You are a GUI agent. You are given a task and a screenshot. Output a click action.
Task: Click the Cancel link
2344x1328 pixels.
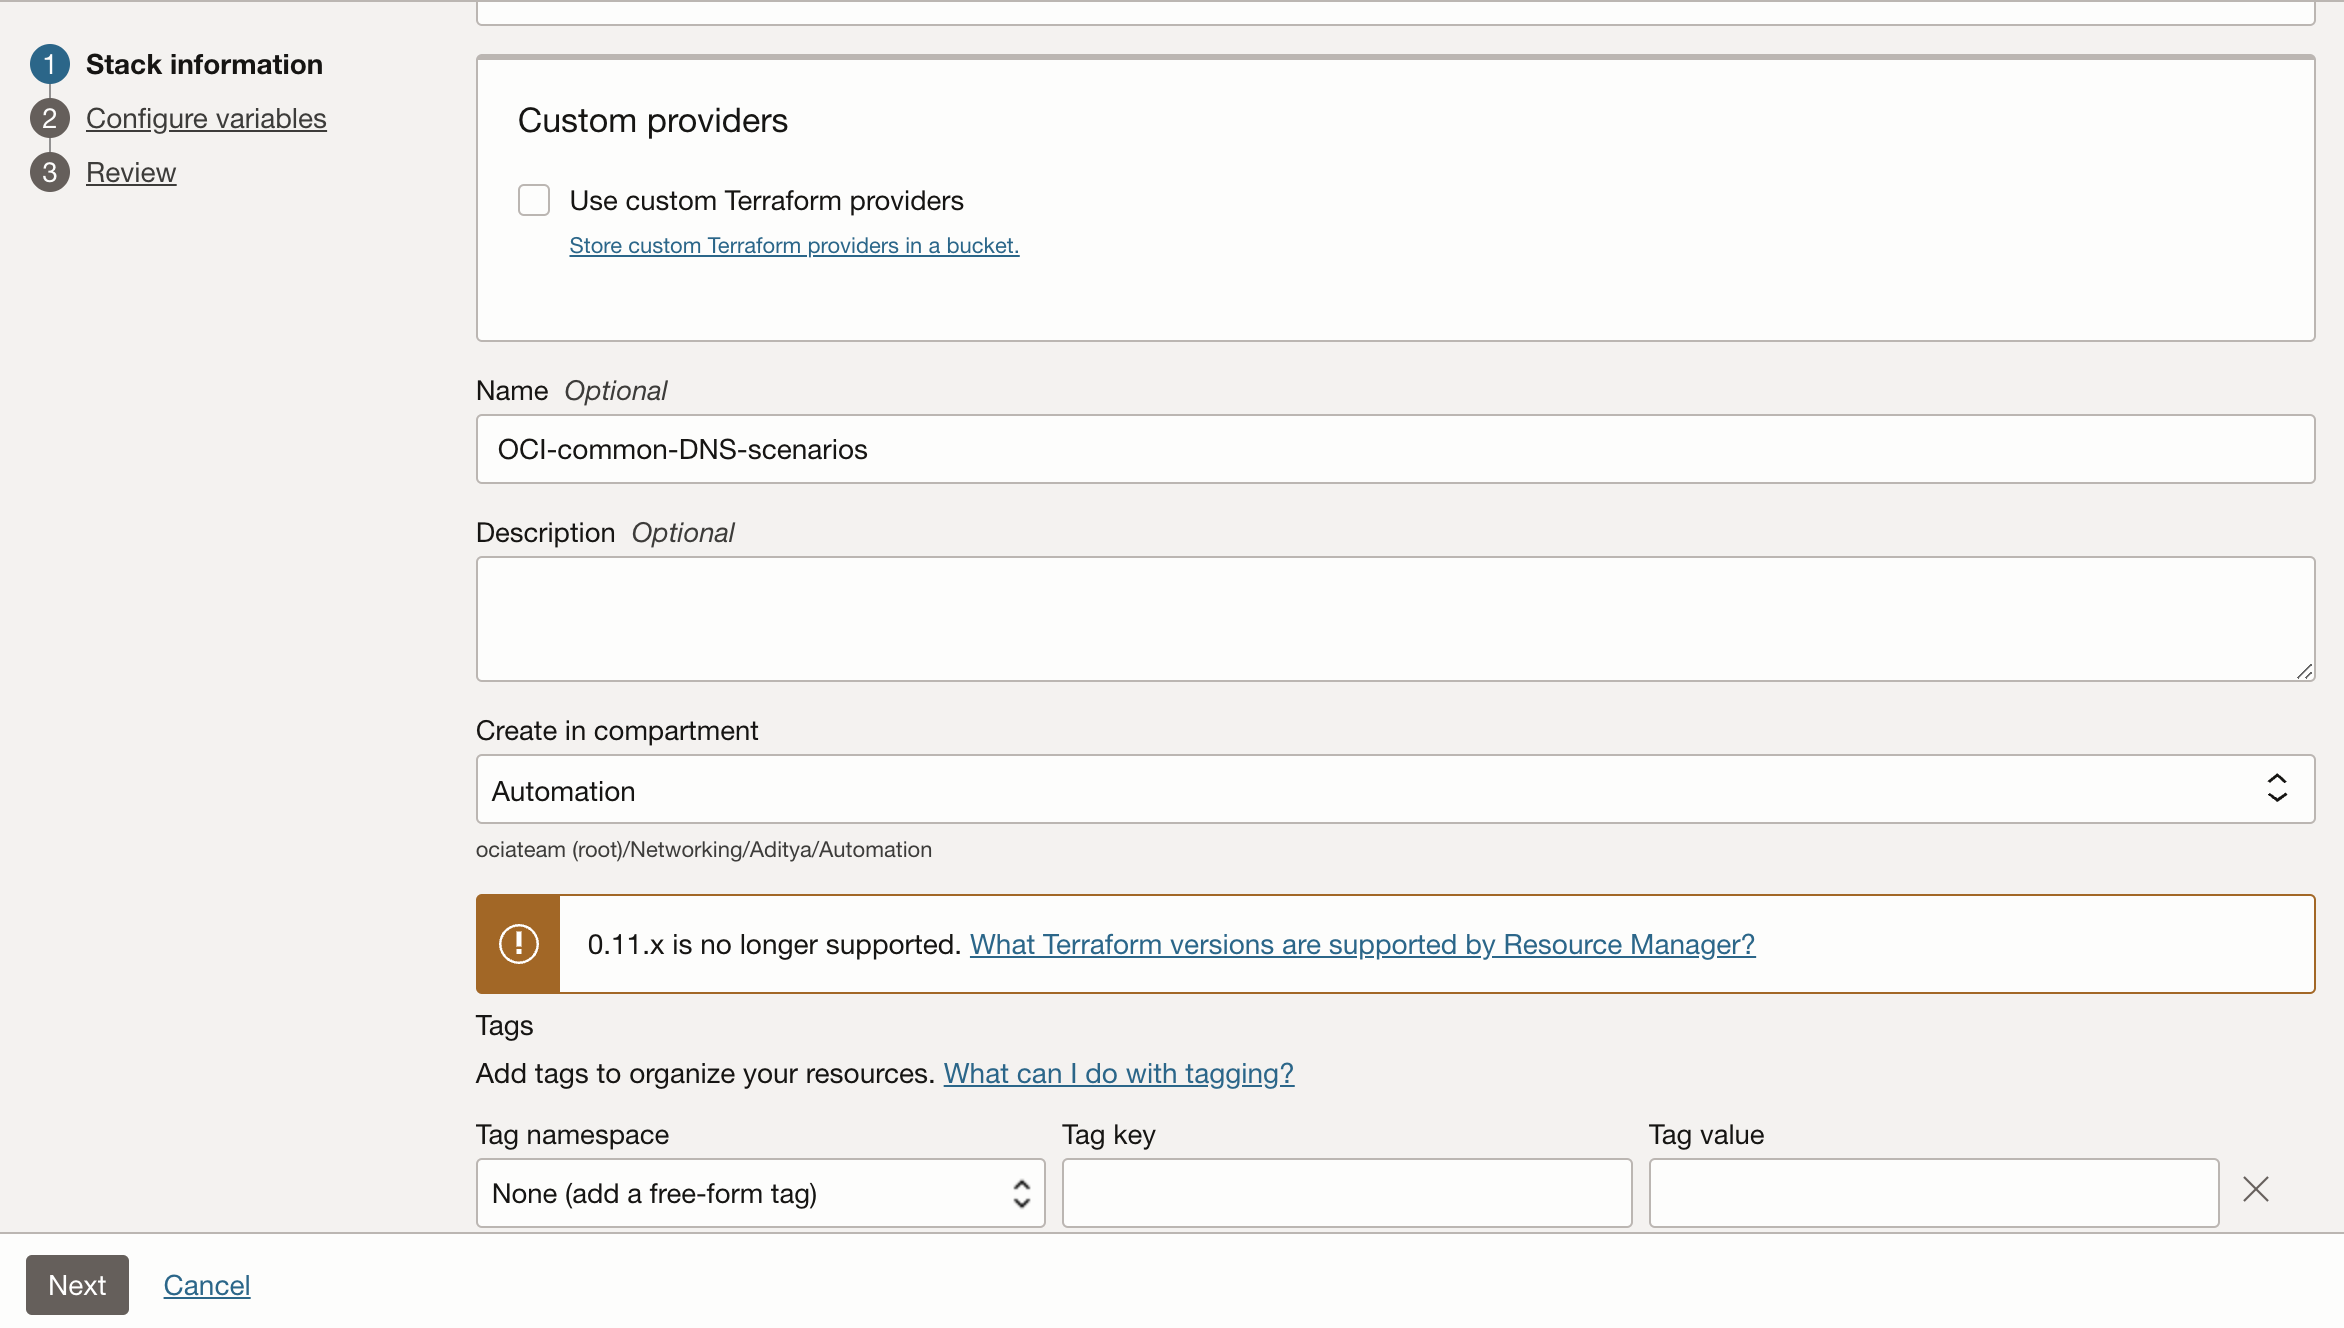(207, 1285)
